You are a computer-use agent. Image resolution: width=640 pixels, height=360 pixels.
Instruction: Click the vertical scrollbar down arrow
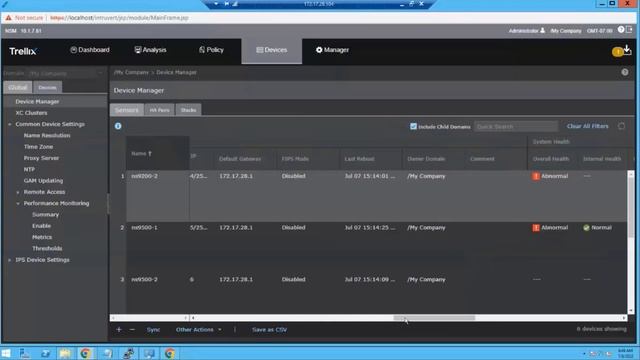631,311
